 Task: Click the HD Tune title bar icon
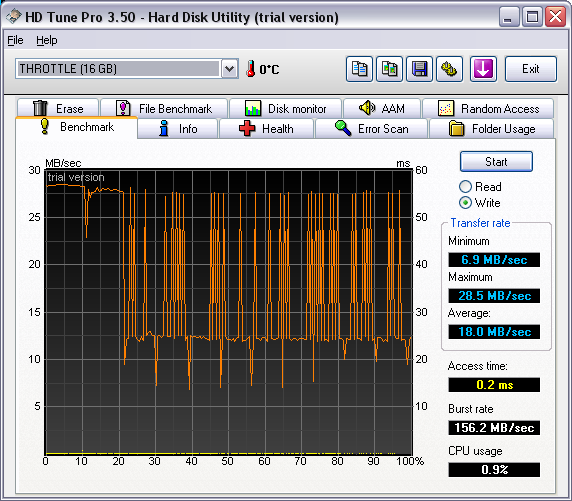point(14,16)
